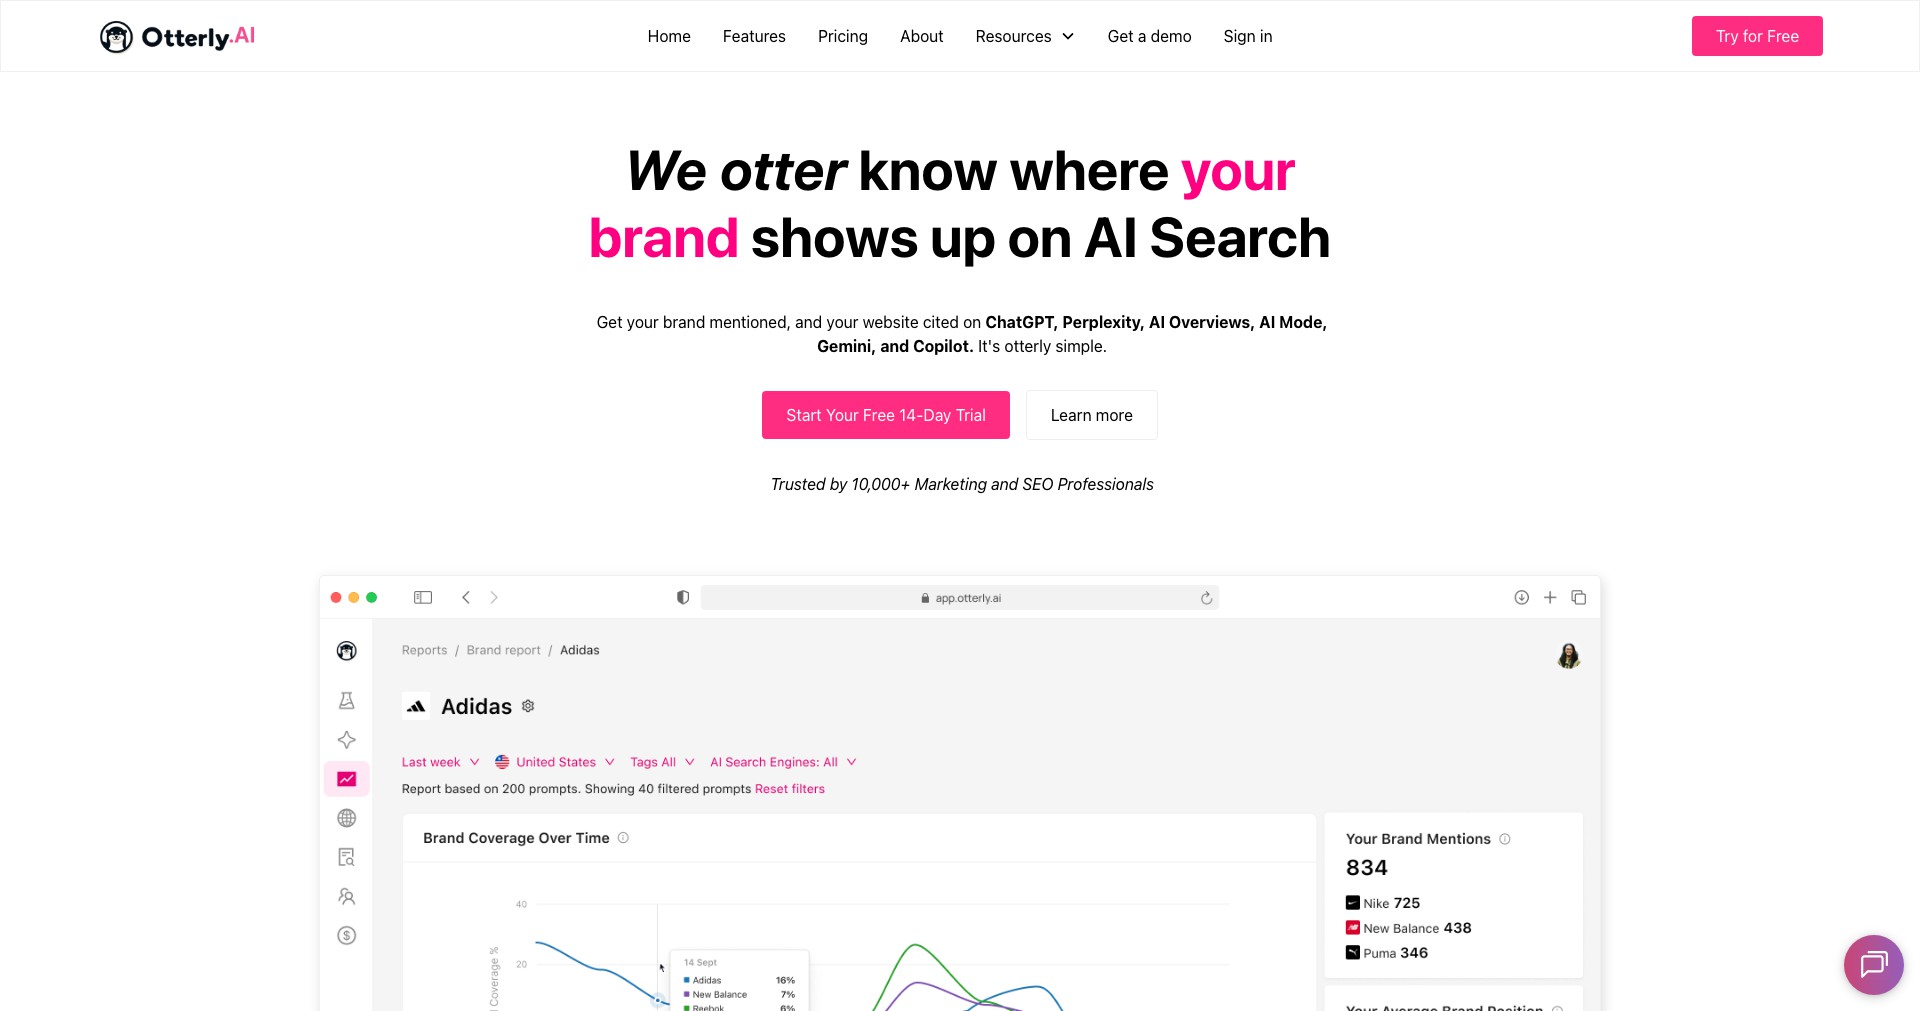Open the people icon in the app sidebar
This screenshot has height=1011, width=1920.
[x=347, y=896]
